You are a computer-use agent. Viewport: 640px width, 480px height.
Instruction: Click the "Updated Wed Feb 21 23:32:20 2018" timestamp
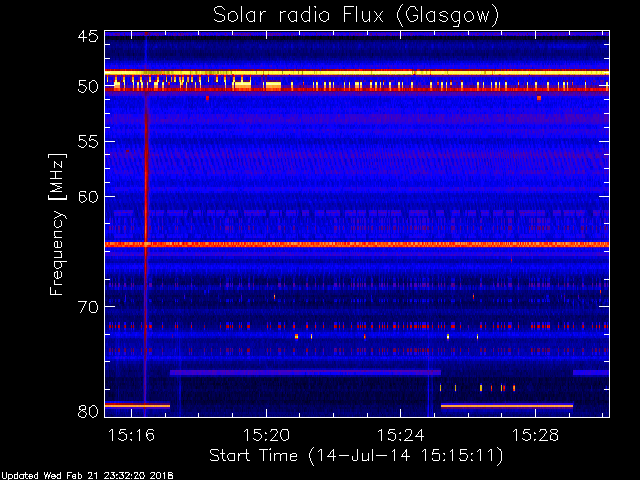(x=87, y=476)
